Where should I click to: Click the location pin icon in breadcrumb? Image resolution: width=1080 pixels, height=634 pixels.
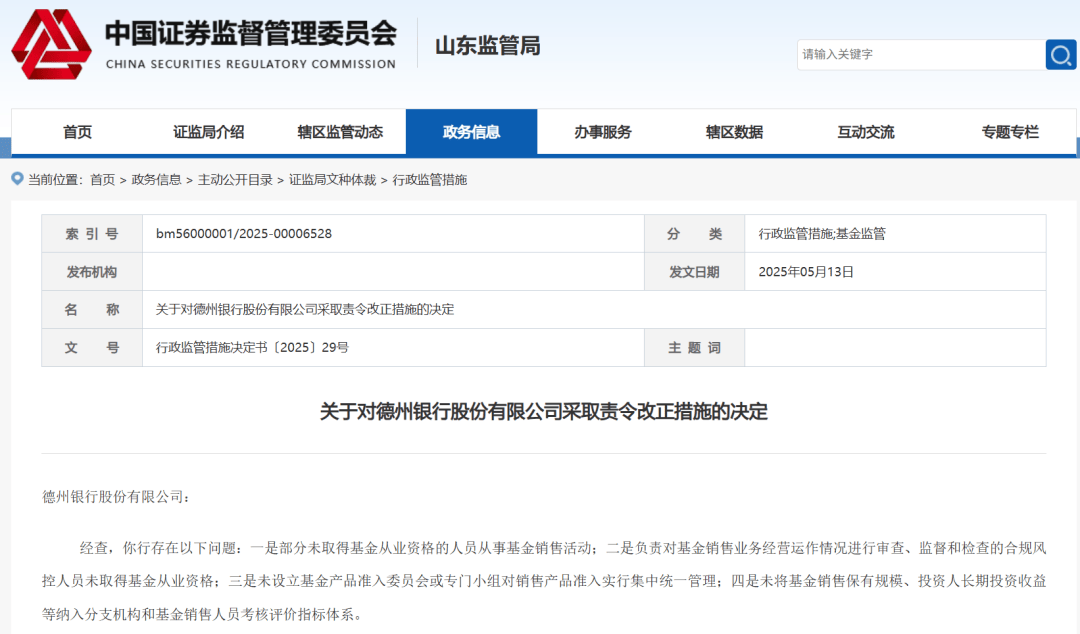17,179
